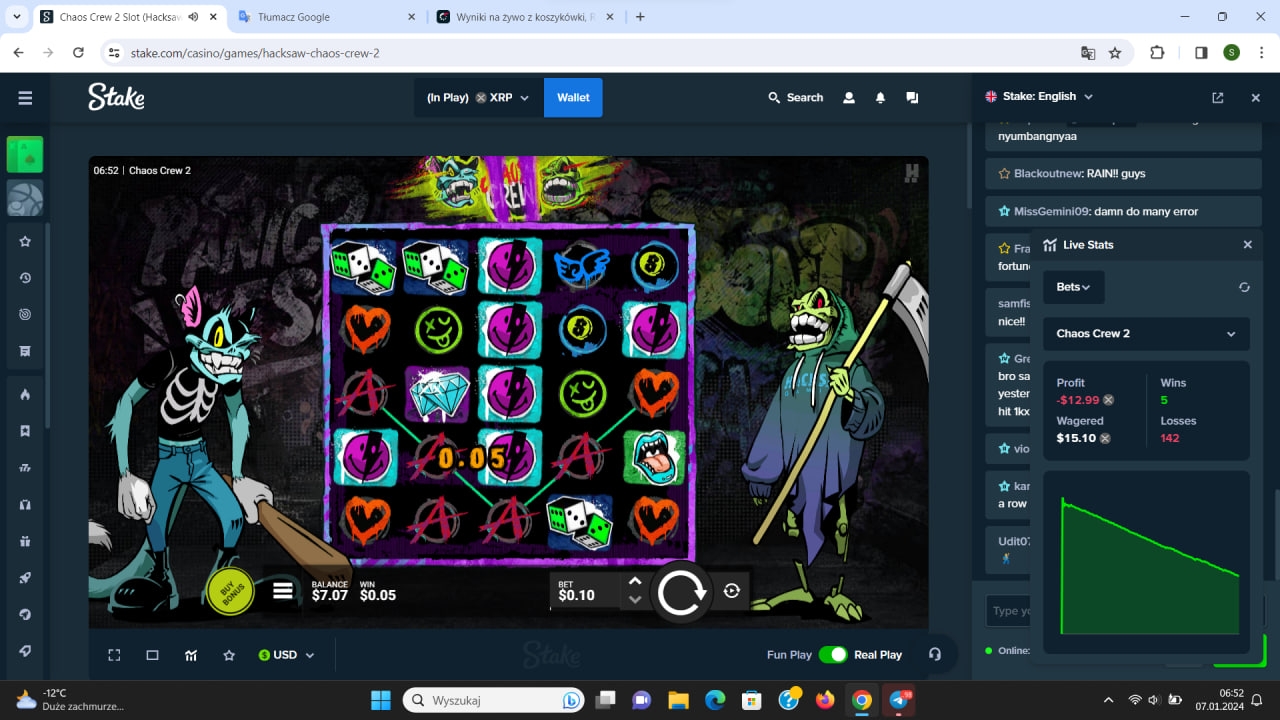The height and width of the screenshot is (720, 1280).
Task: Spin the reels with the big spin button
Action: point(681,592)
